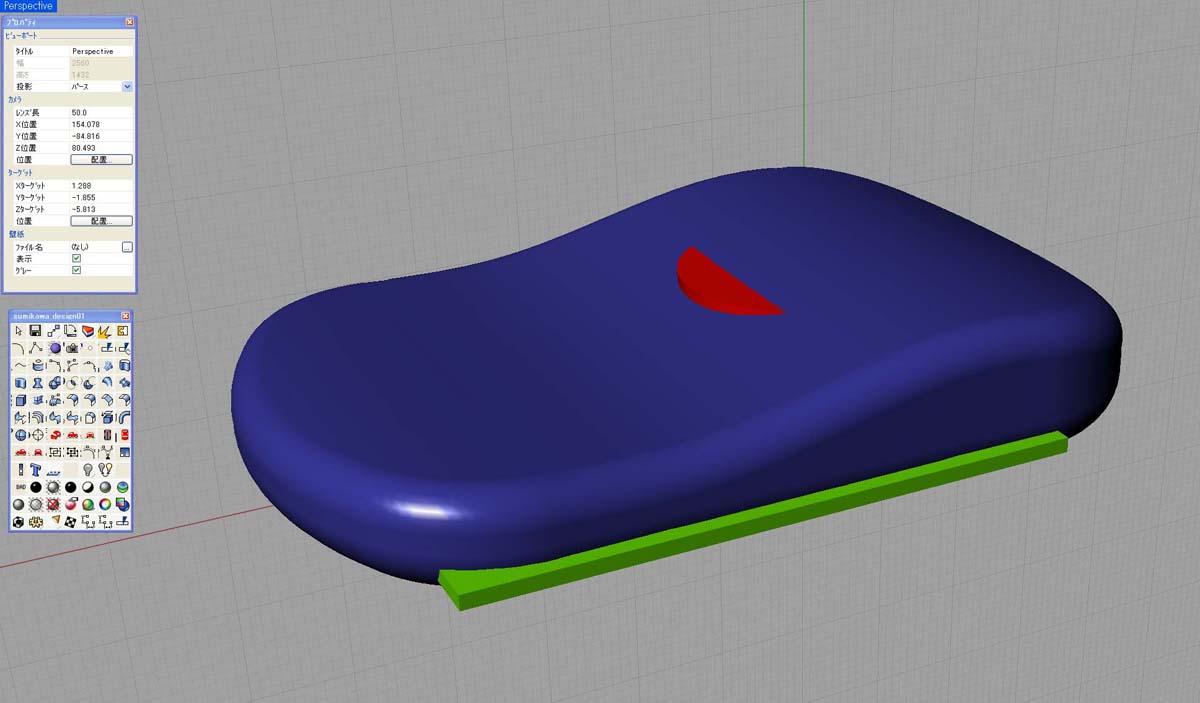This screenshot has height=703, width=1200.
Task: Click the lens length value field
Action: (100, 113)
